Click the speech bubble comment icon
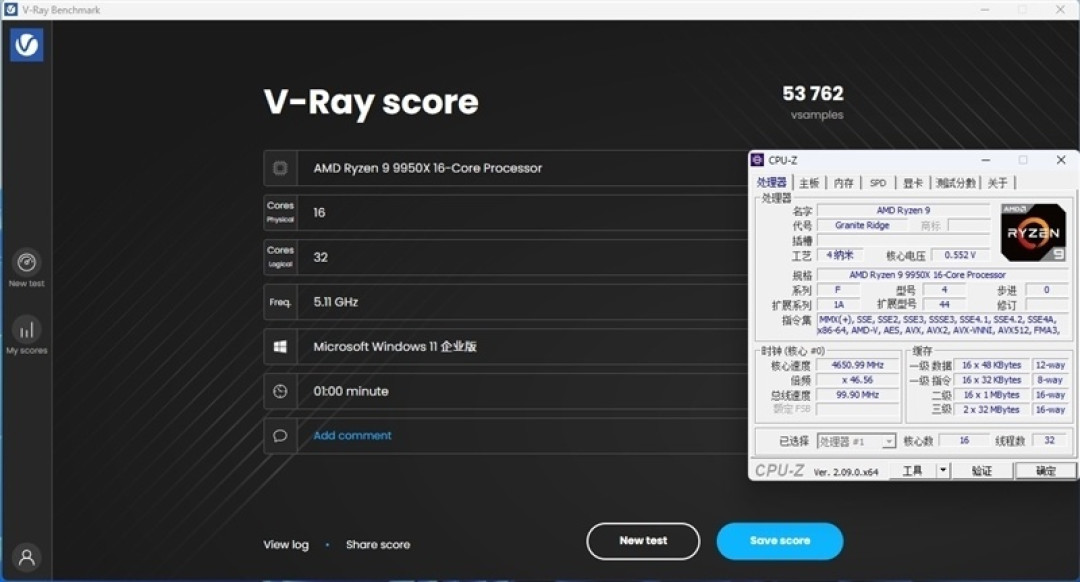This screenshot has height=582, width=1080. (280, 436)
